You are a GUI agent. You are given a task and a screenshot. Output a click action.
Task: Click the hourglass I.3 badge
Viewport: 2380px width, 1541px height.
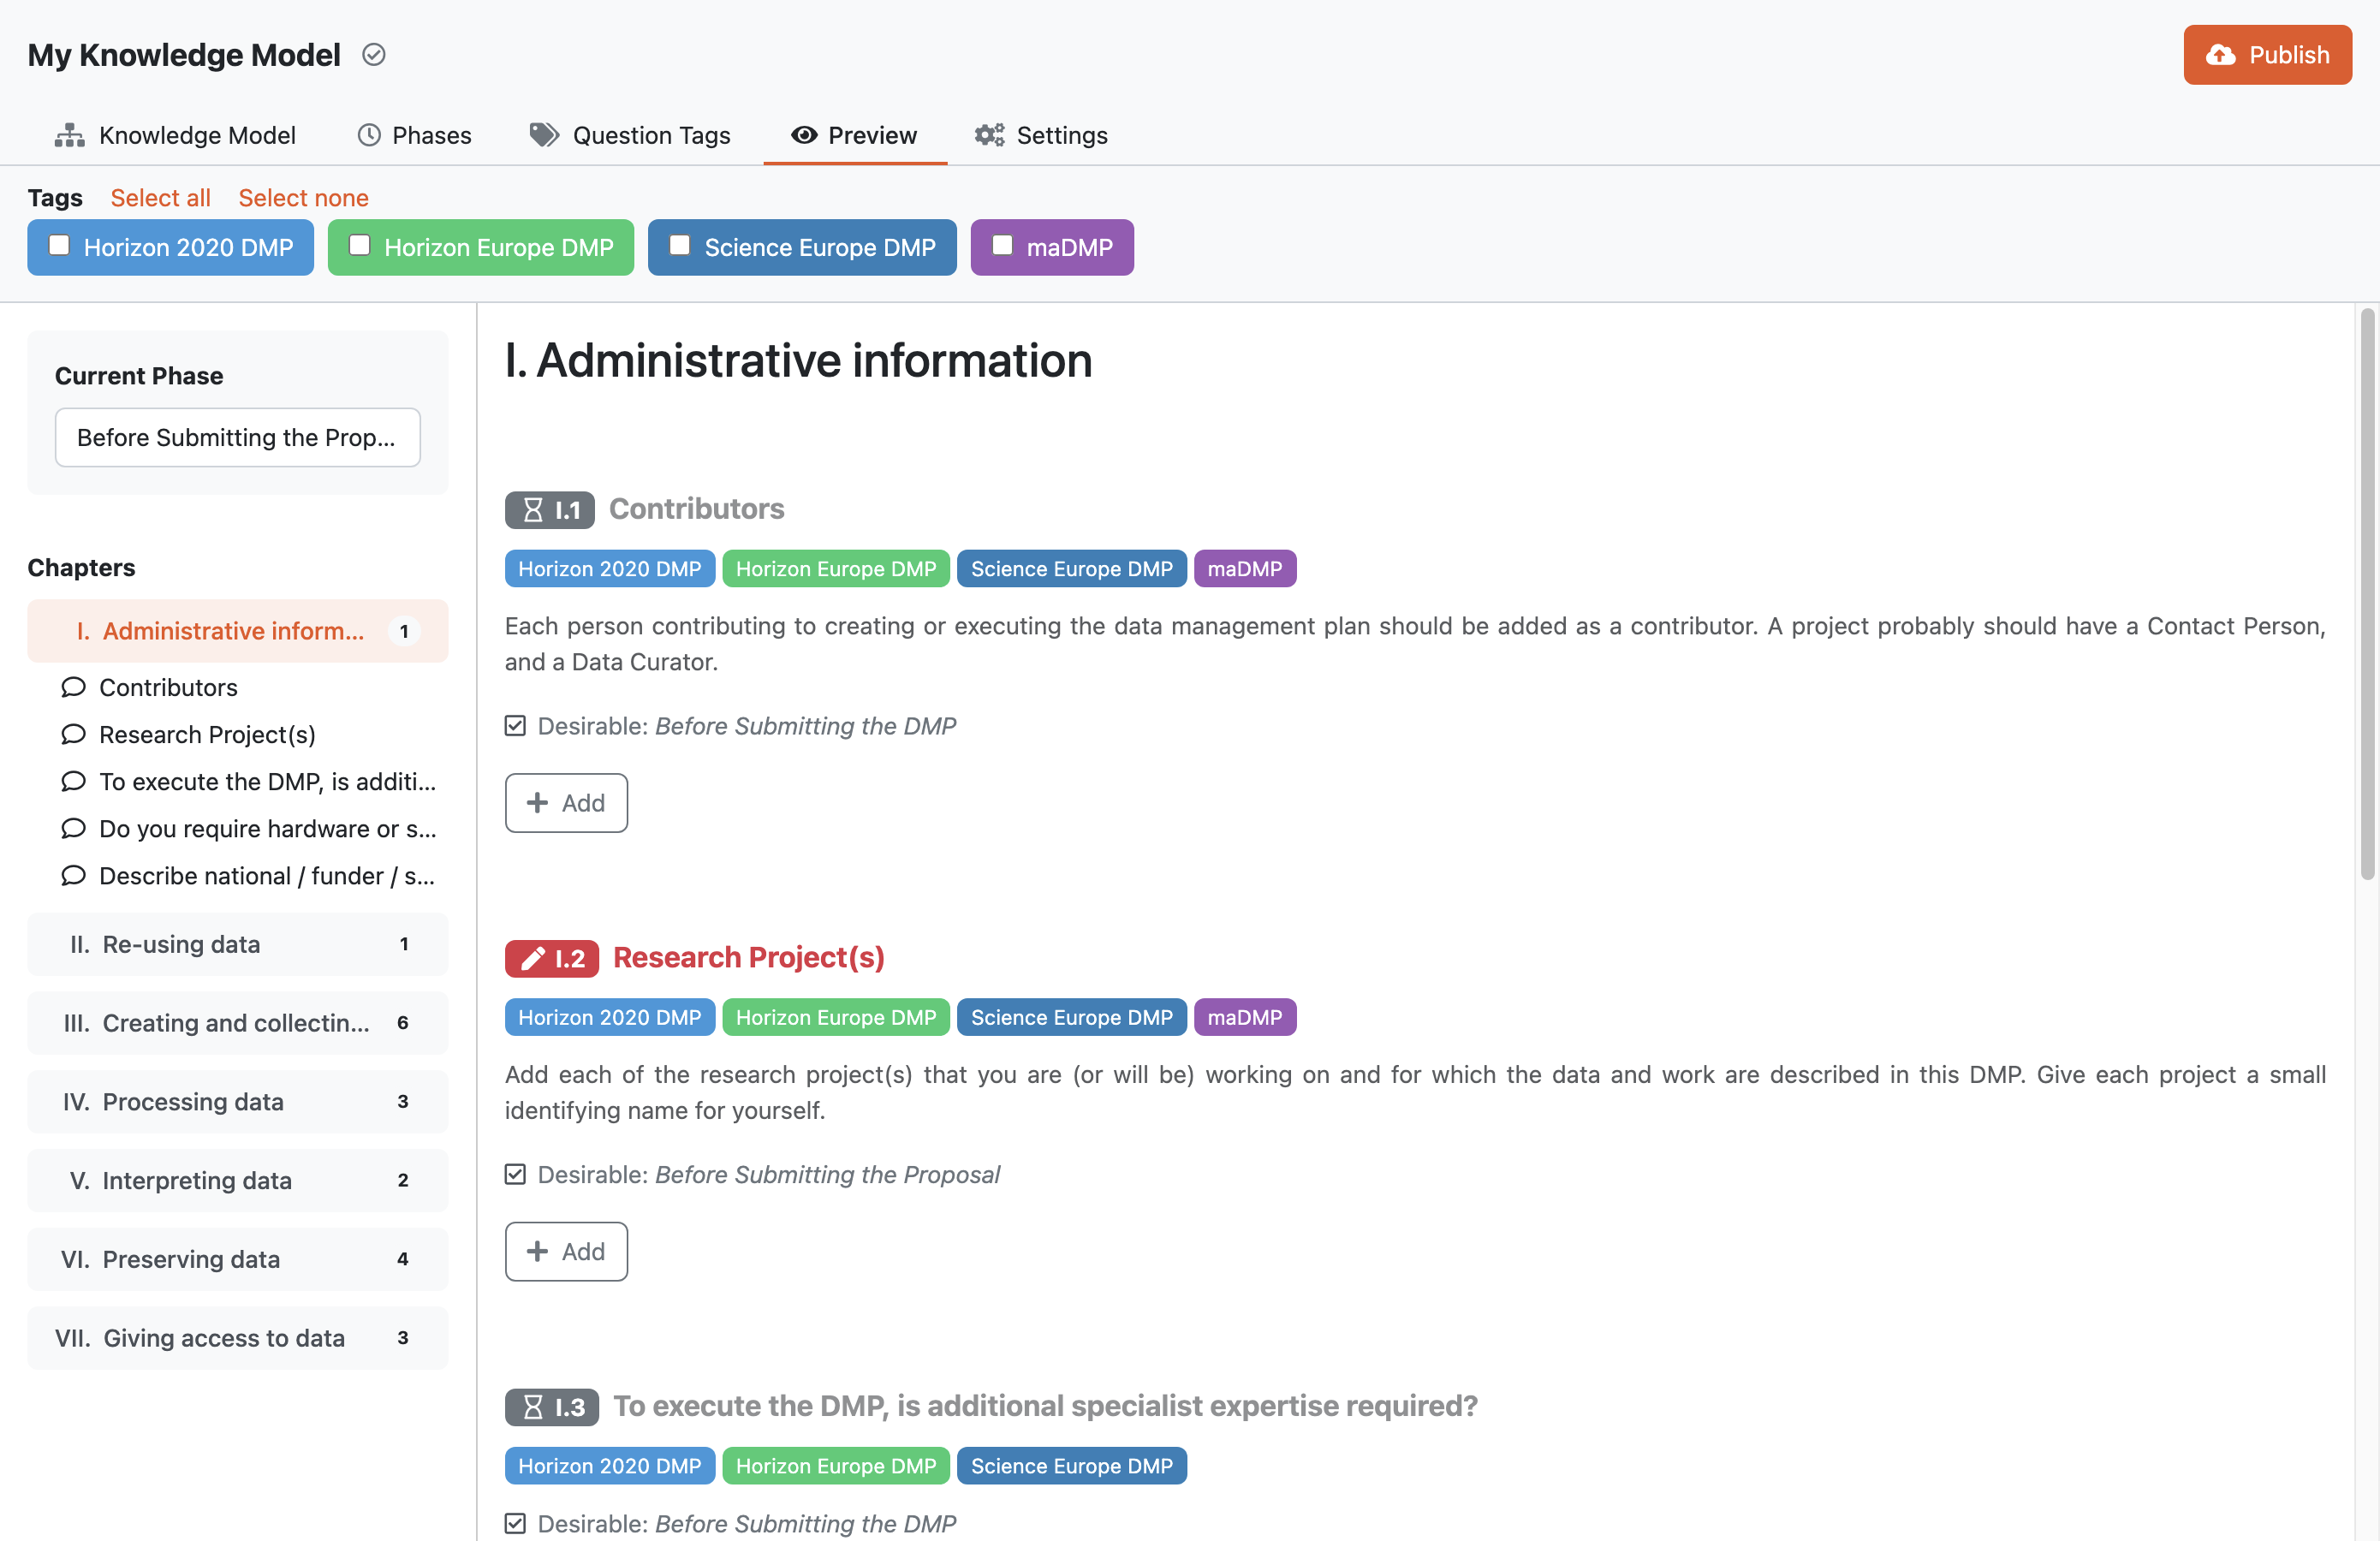point(552,1407)
